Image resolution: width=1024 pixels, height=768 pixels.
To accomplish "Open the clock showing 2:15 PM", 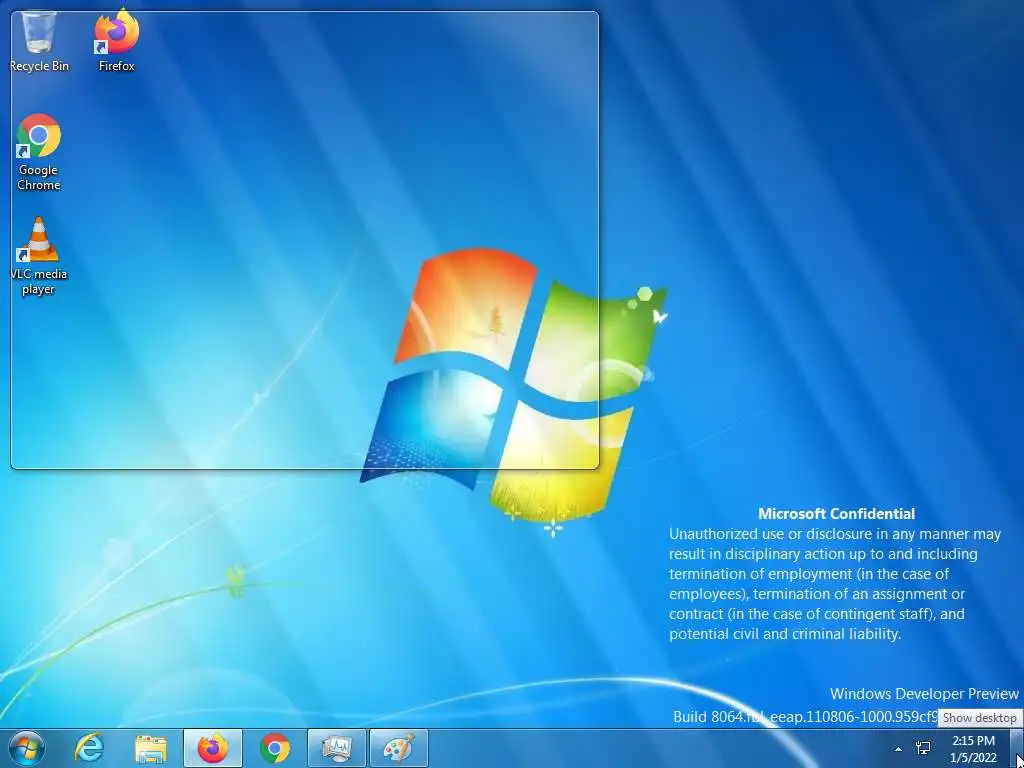I will point(974,749).
